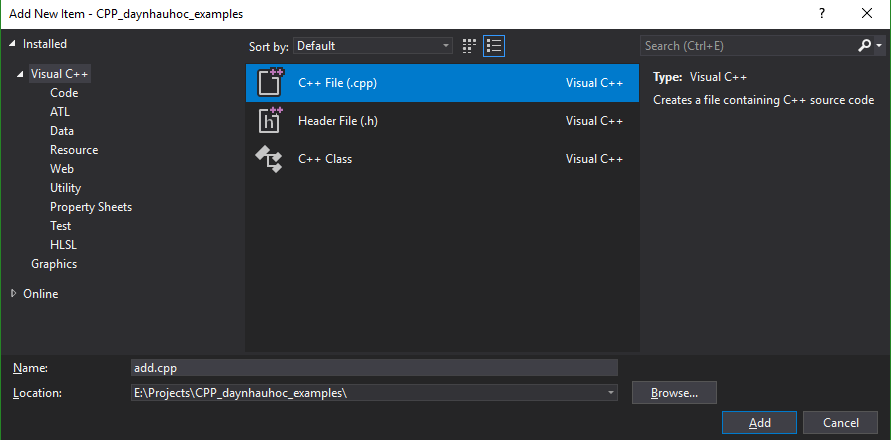Close the Add New Item dialog
The height and width of the screenshot is (440, 891).
tap(867, 14)
